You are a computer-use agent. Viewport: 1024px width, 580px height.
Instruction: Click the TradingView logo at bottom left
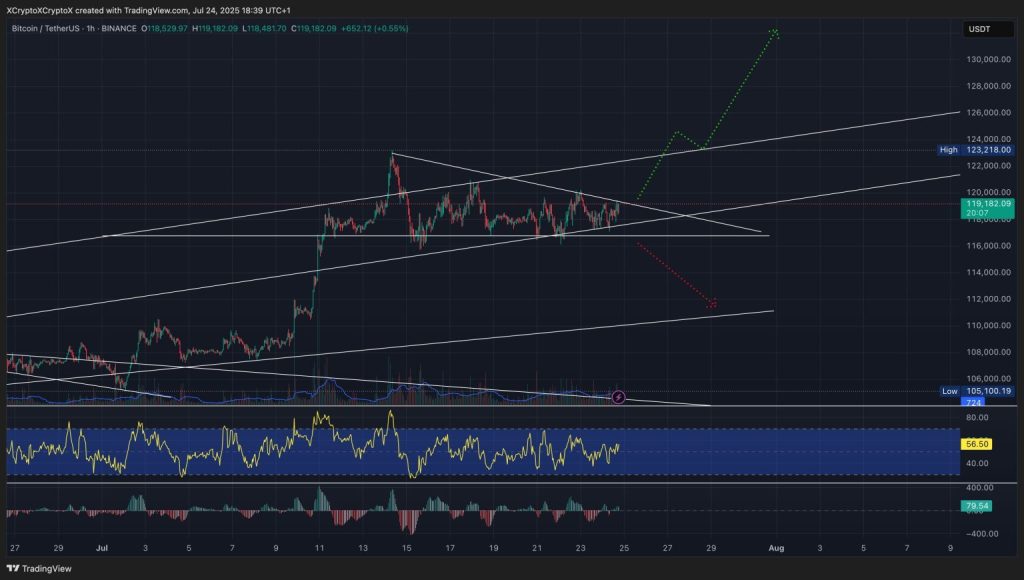point(39,568)
